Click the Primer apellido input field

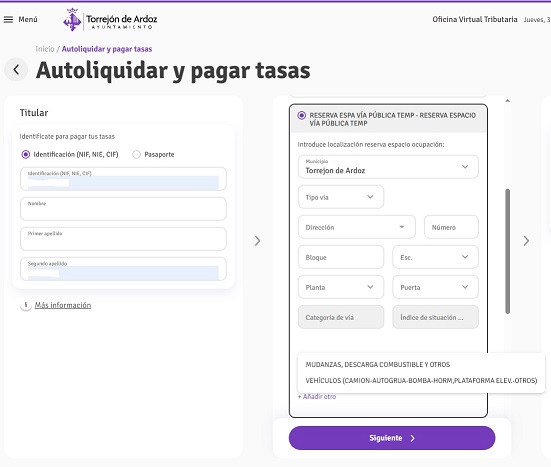point(123,239)
